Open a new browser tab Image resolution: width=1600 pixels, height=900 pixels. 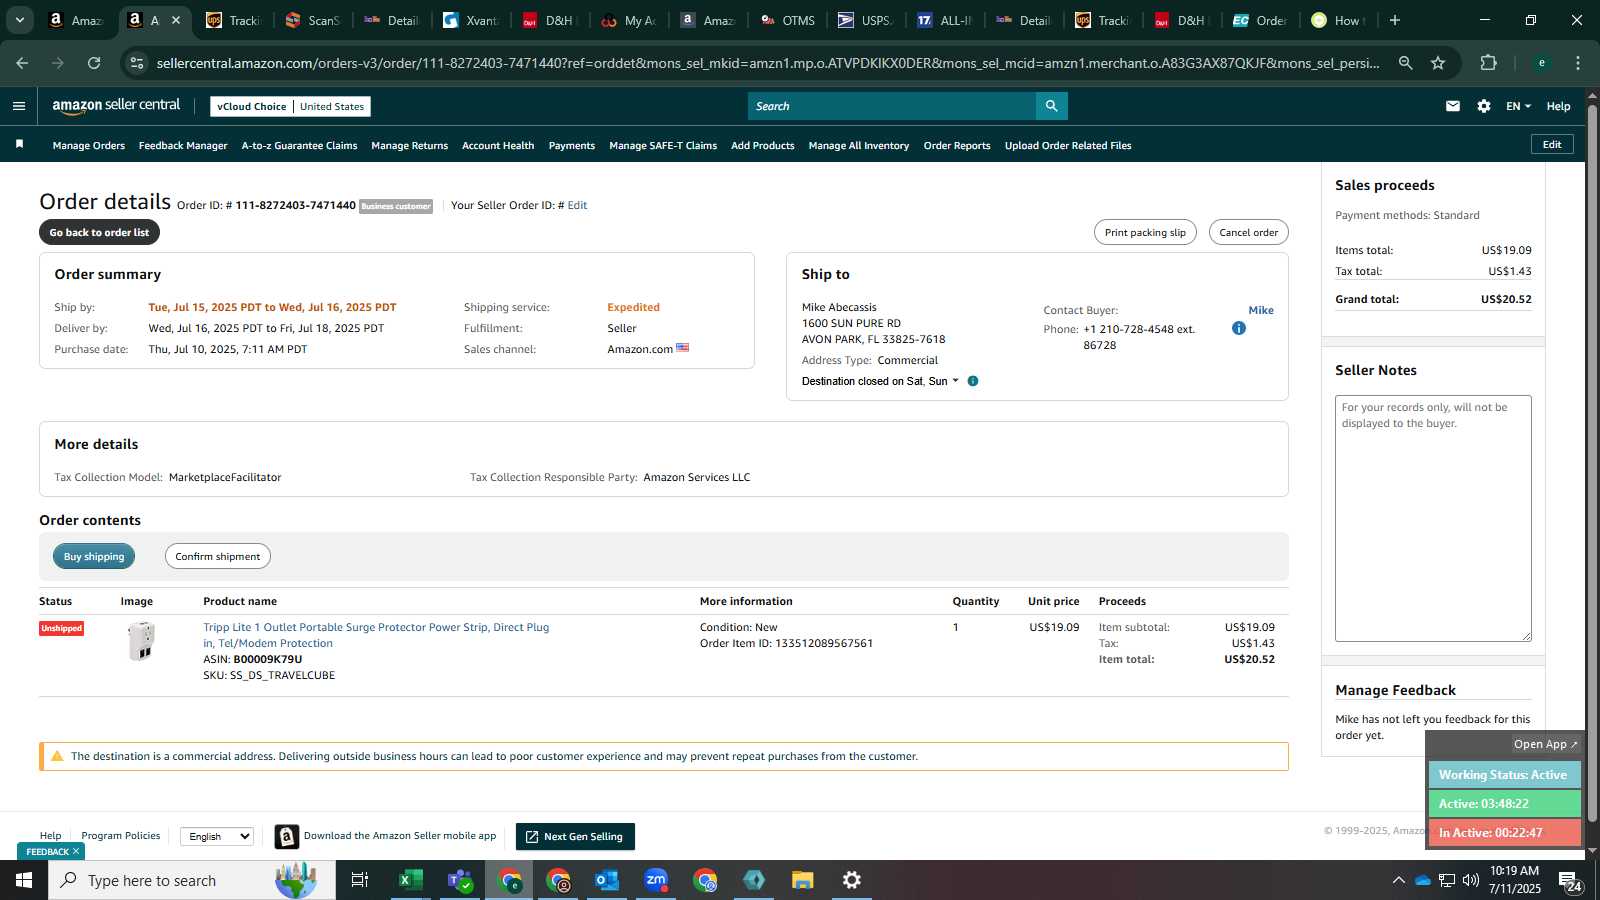click(x=1395, y=20)
